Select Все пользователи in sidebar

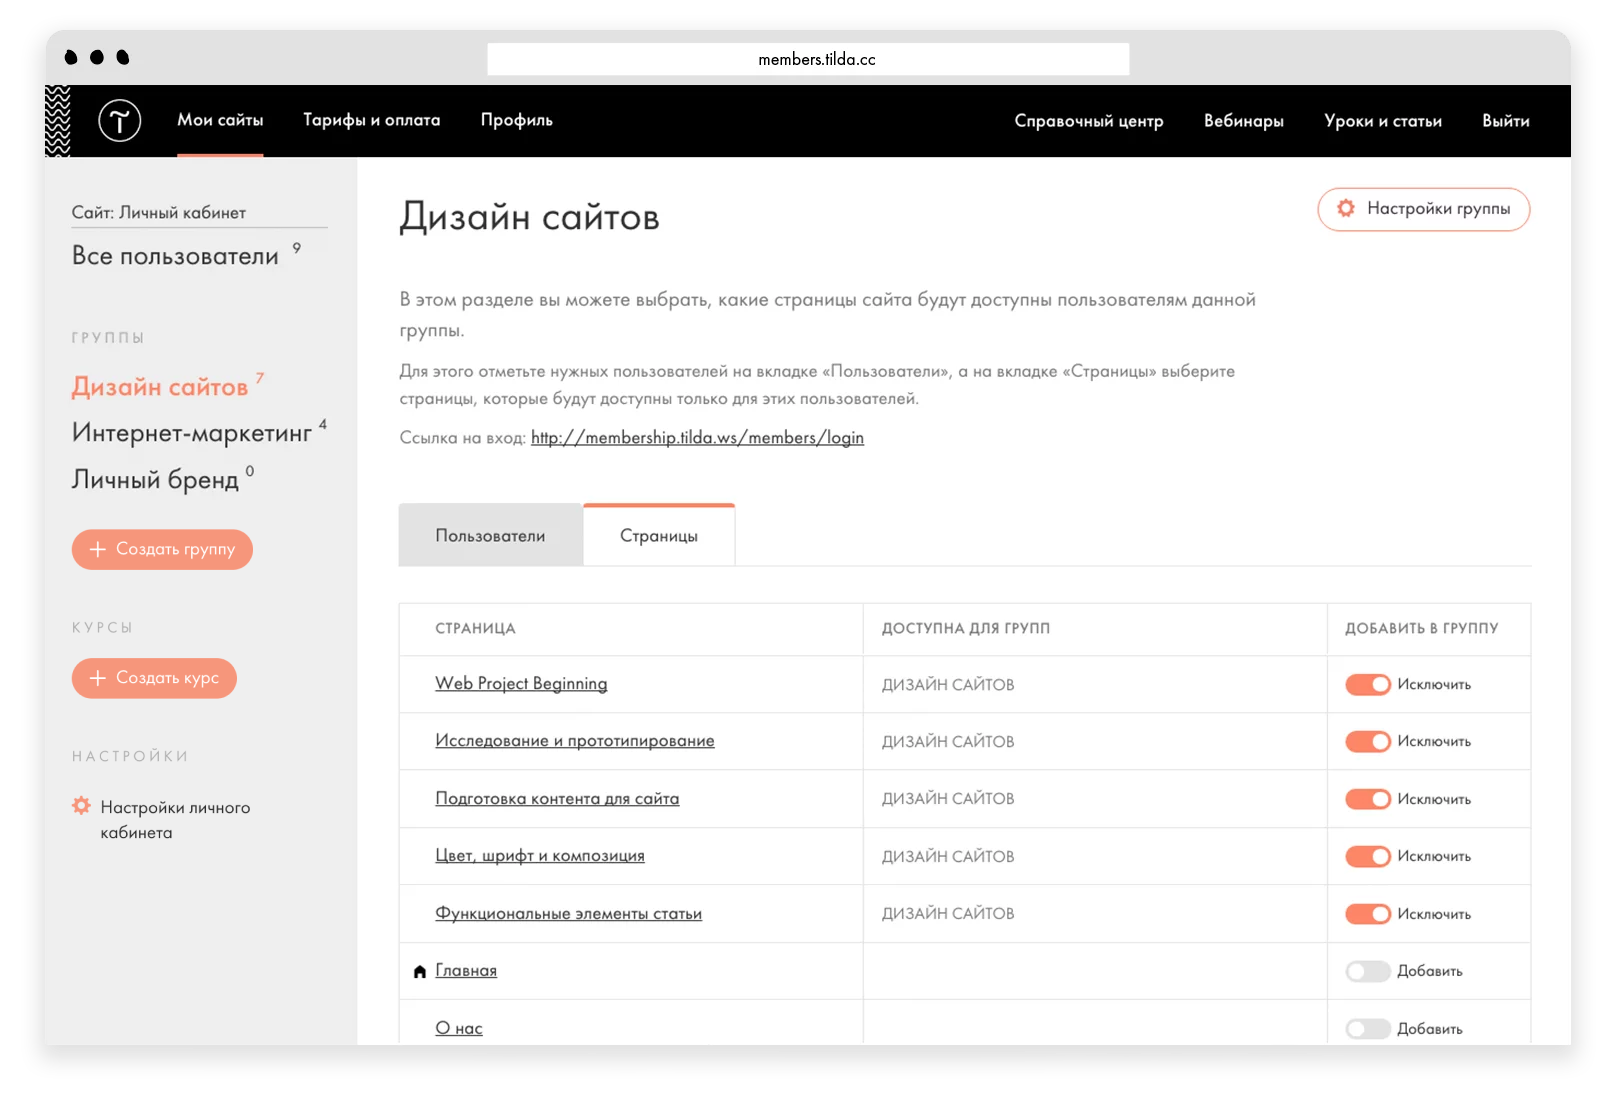coord(175,256)
